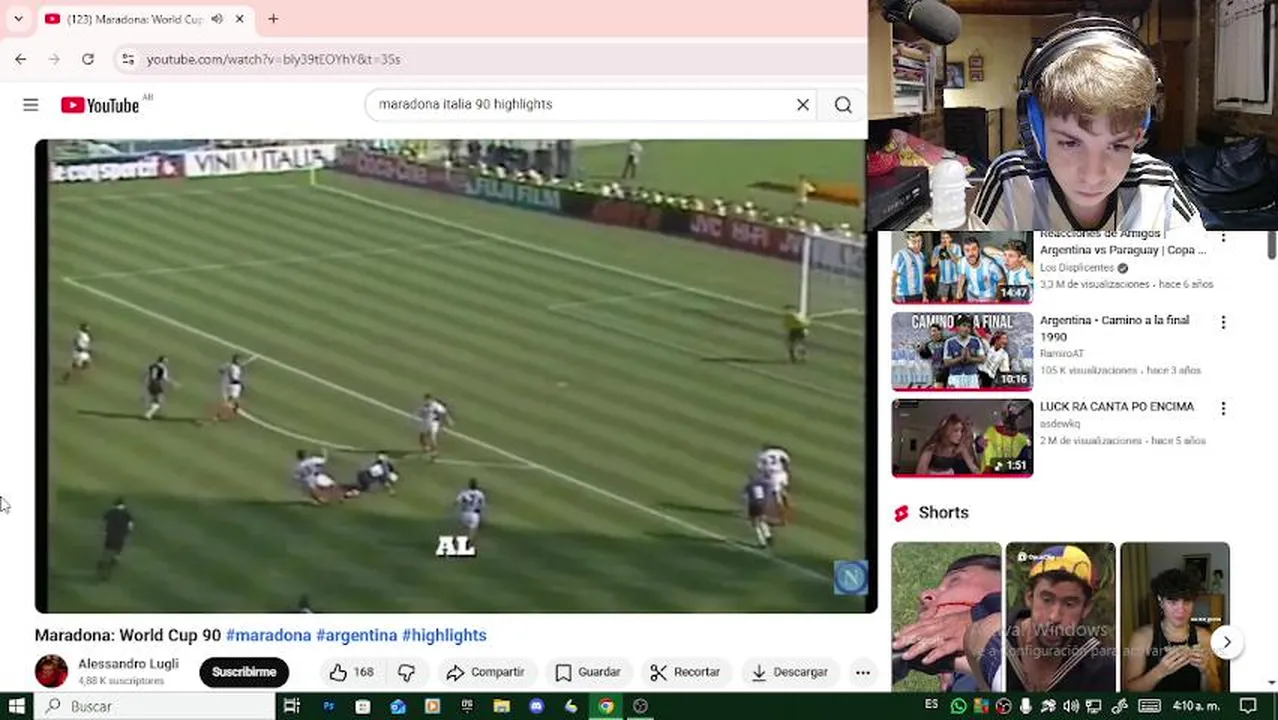The image size is (1278, 720).
Task: Close the Maradona World Cup tab
Action: click(240, 18)
